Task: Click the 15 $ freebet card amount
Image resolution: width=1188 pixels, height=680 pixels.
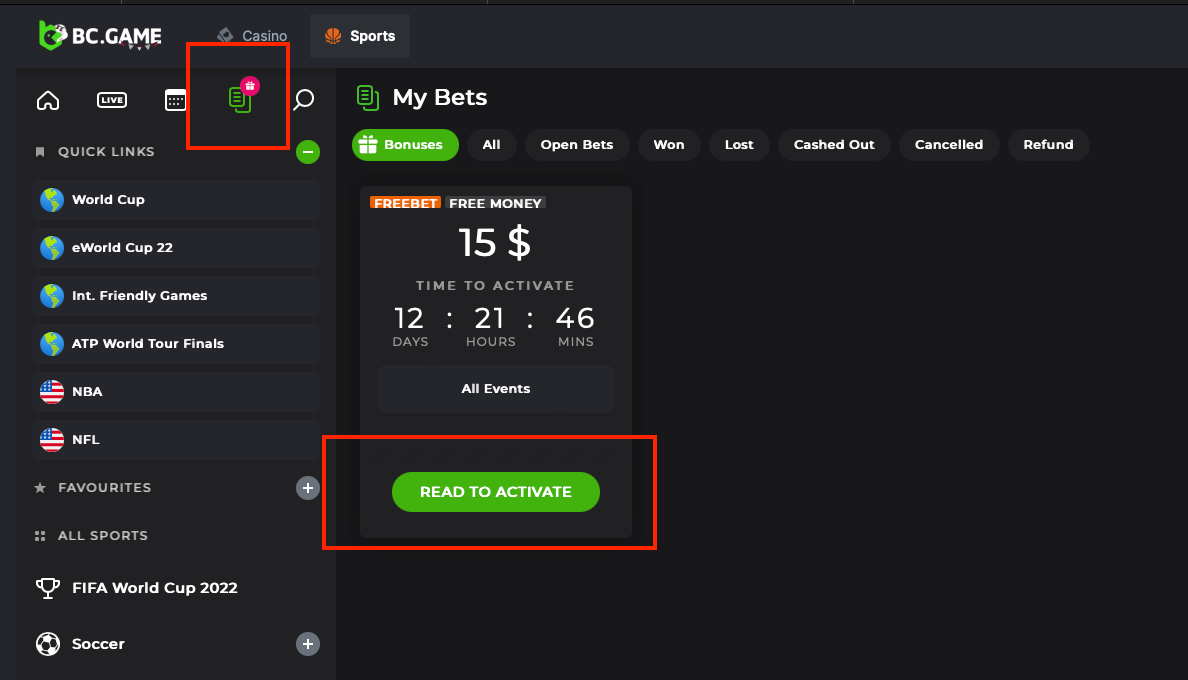Action: click(495, 243)
